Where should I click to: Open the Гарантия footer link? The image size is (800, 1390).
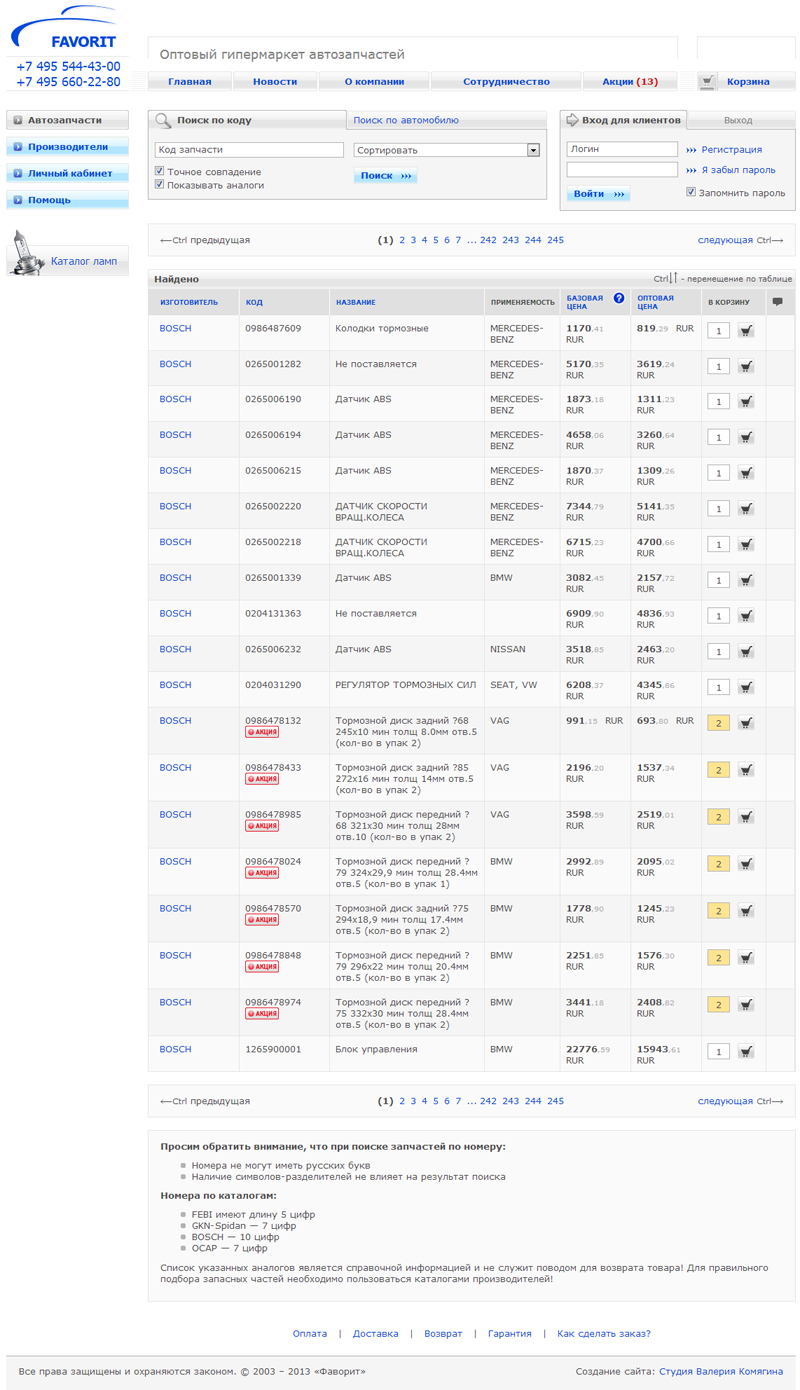pyautogui.click(x=510, y=1333)
